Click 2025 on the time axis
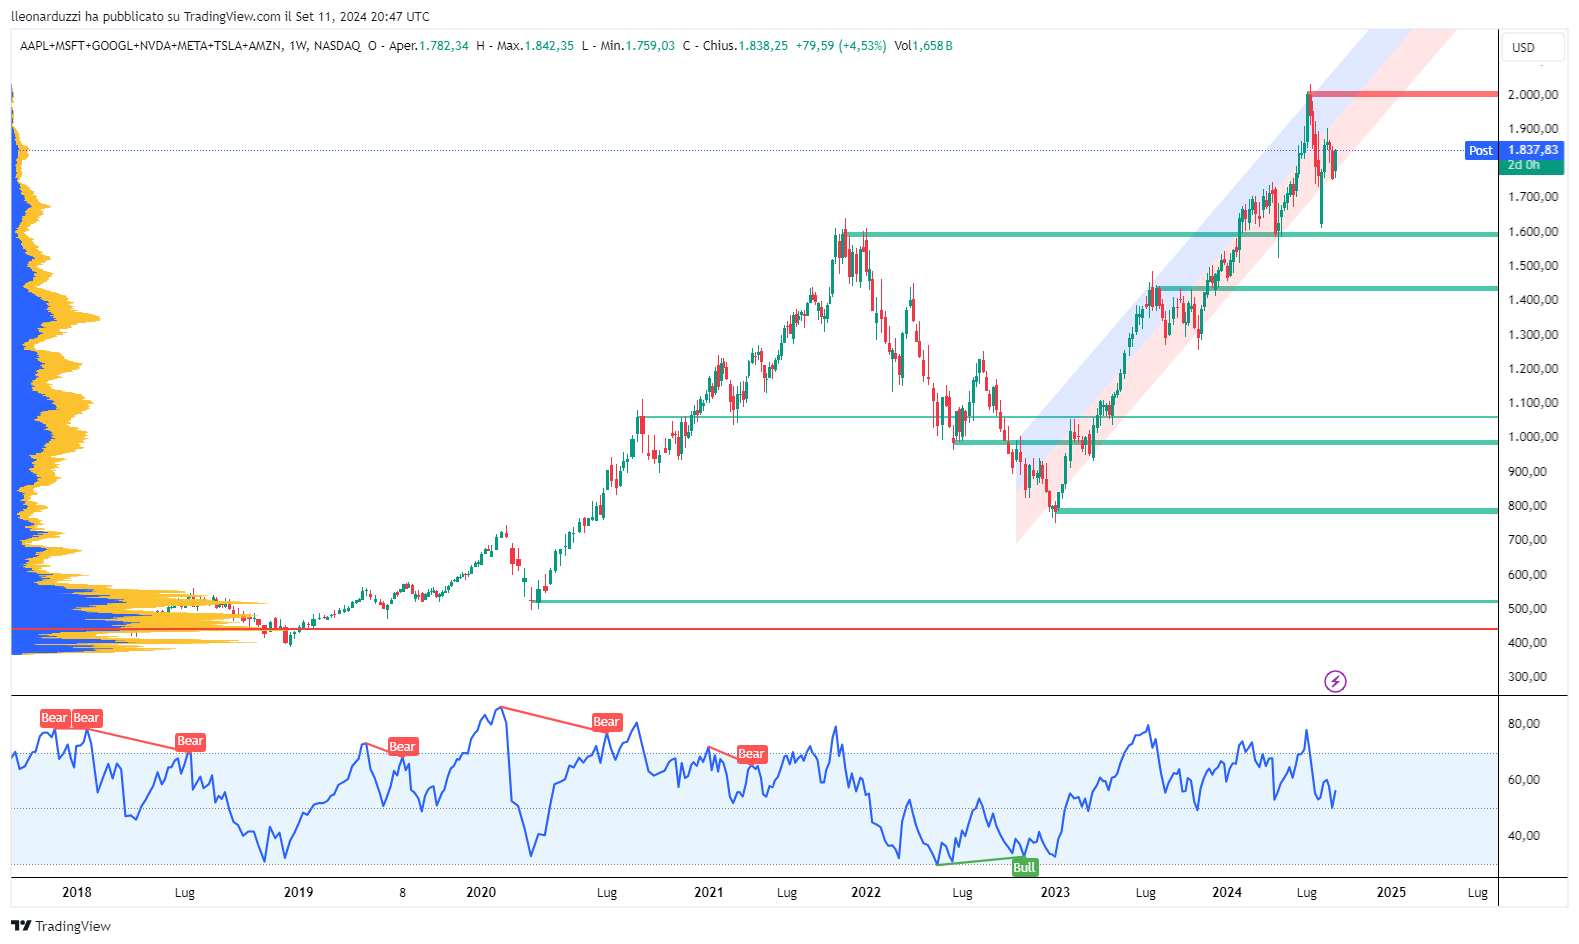 (x=1391, y=893)
